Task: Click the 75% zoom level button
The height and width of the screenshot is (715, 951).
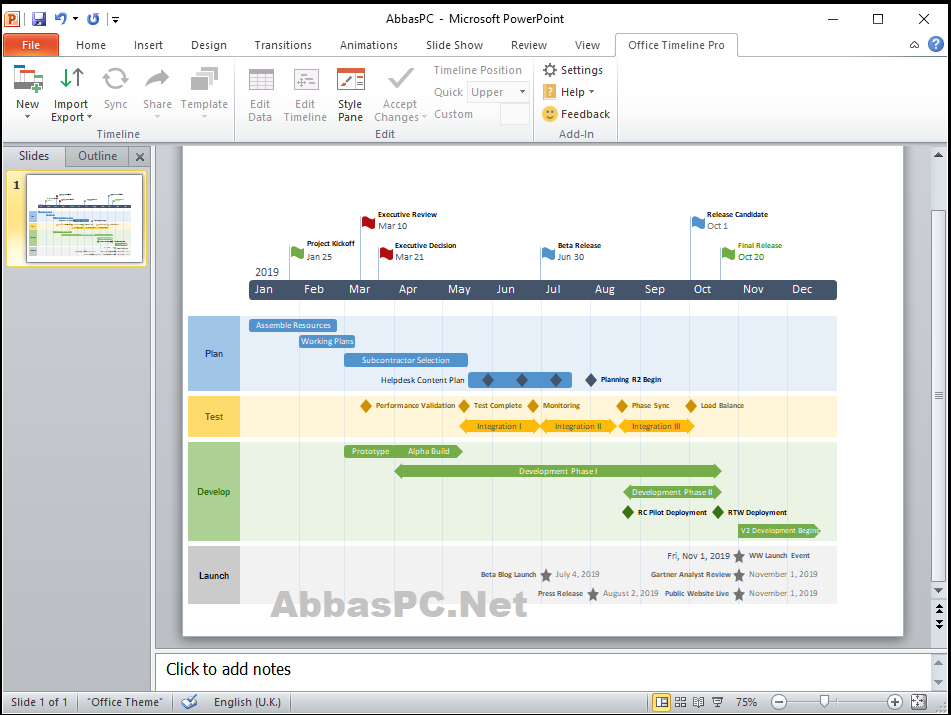Action: point(746,702)
